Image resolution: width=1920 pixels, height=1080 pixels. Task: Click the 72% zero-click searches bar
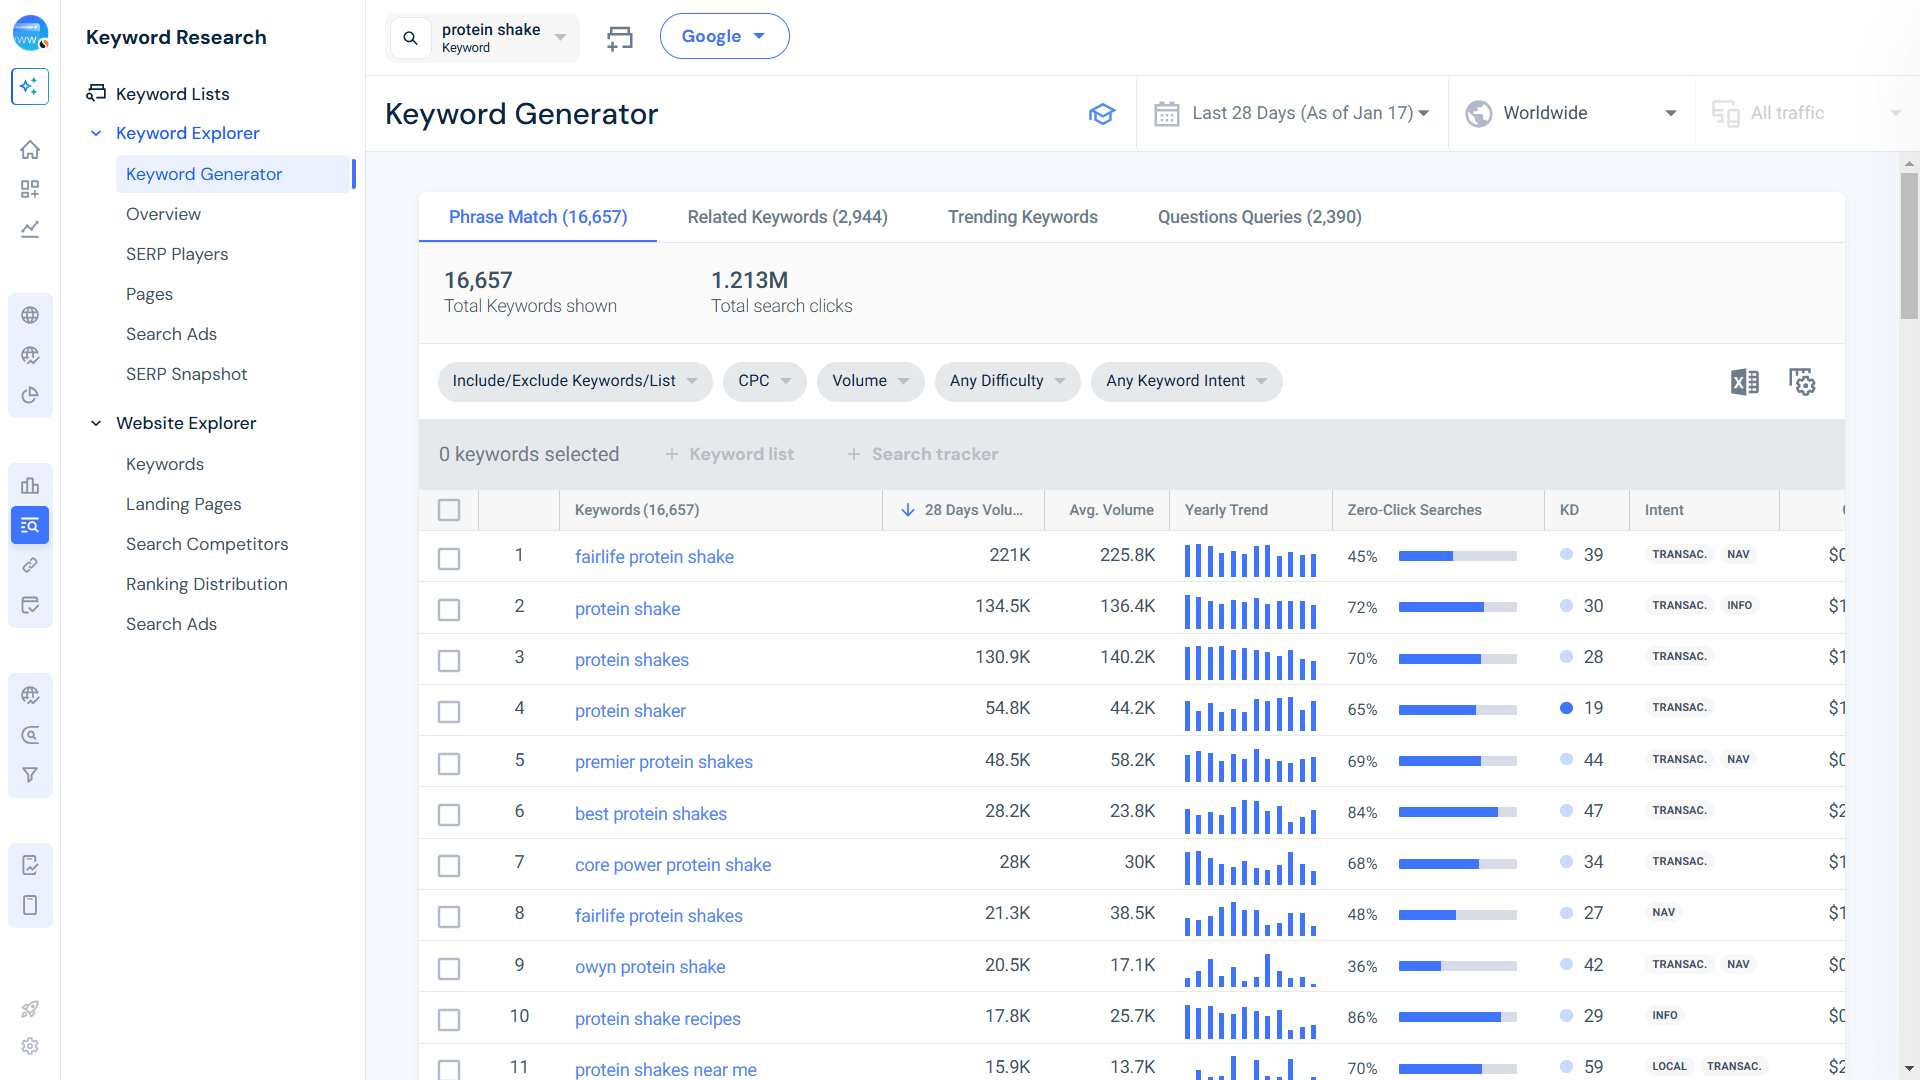[x=1458, y=606]
